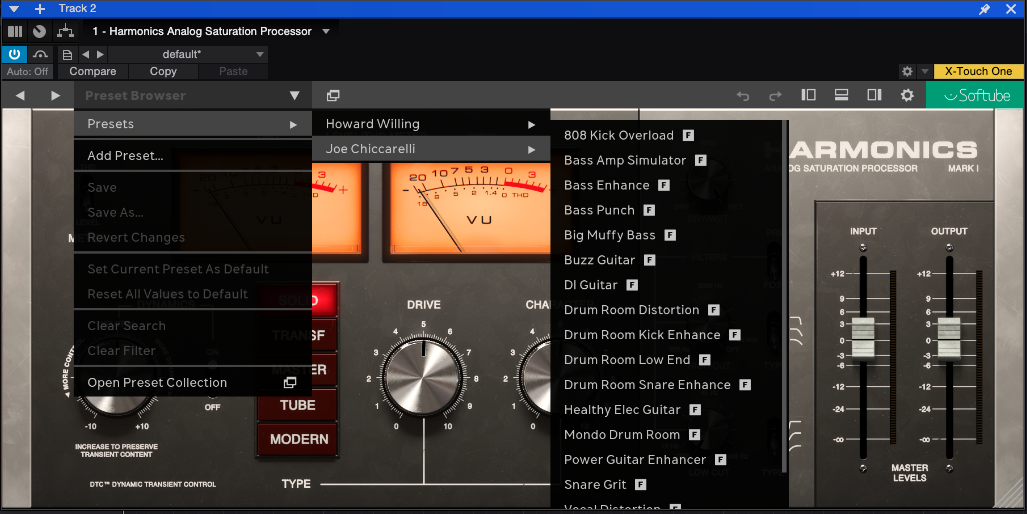Click the DRIVE knob

pyautogui.click(x=422, y=378)
